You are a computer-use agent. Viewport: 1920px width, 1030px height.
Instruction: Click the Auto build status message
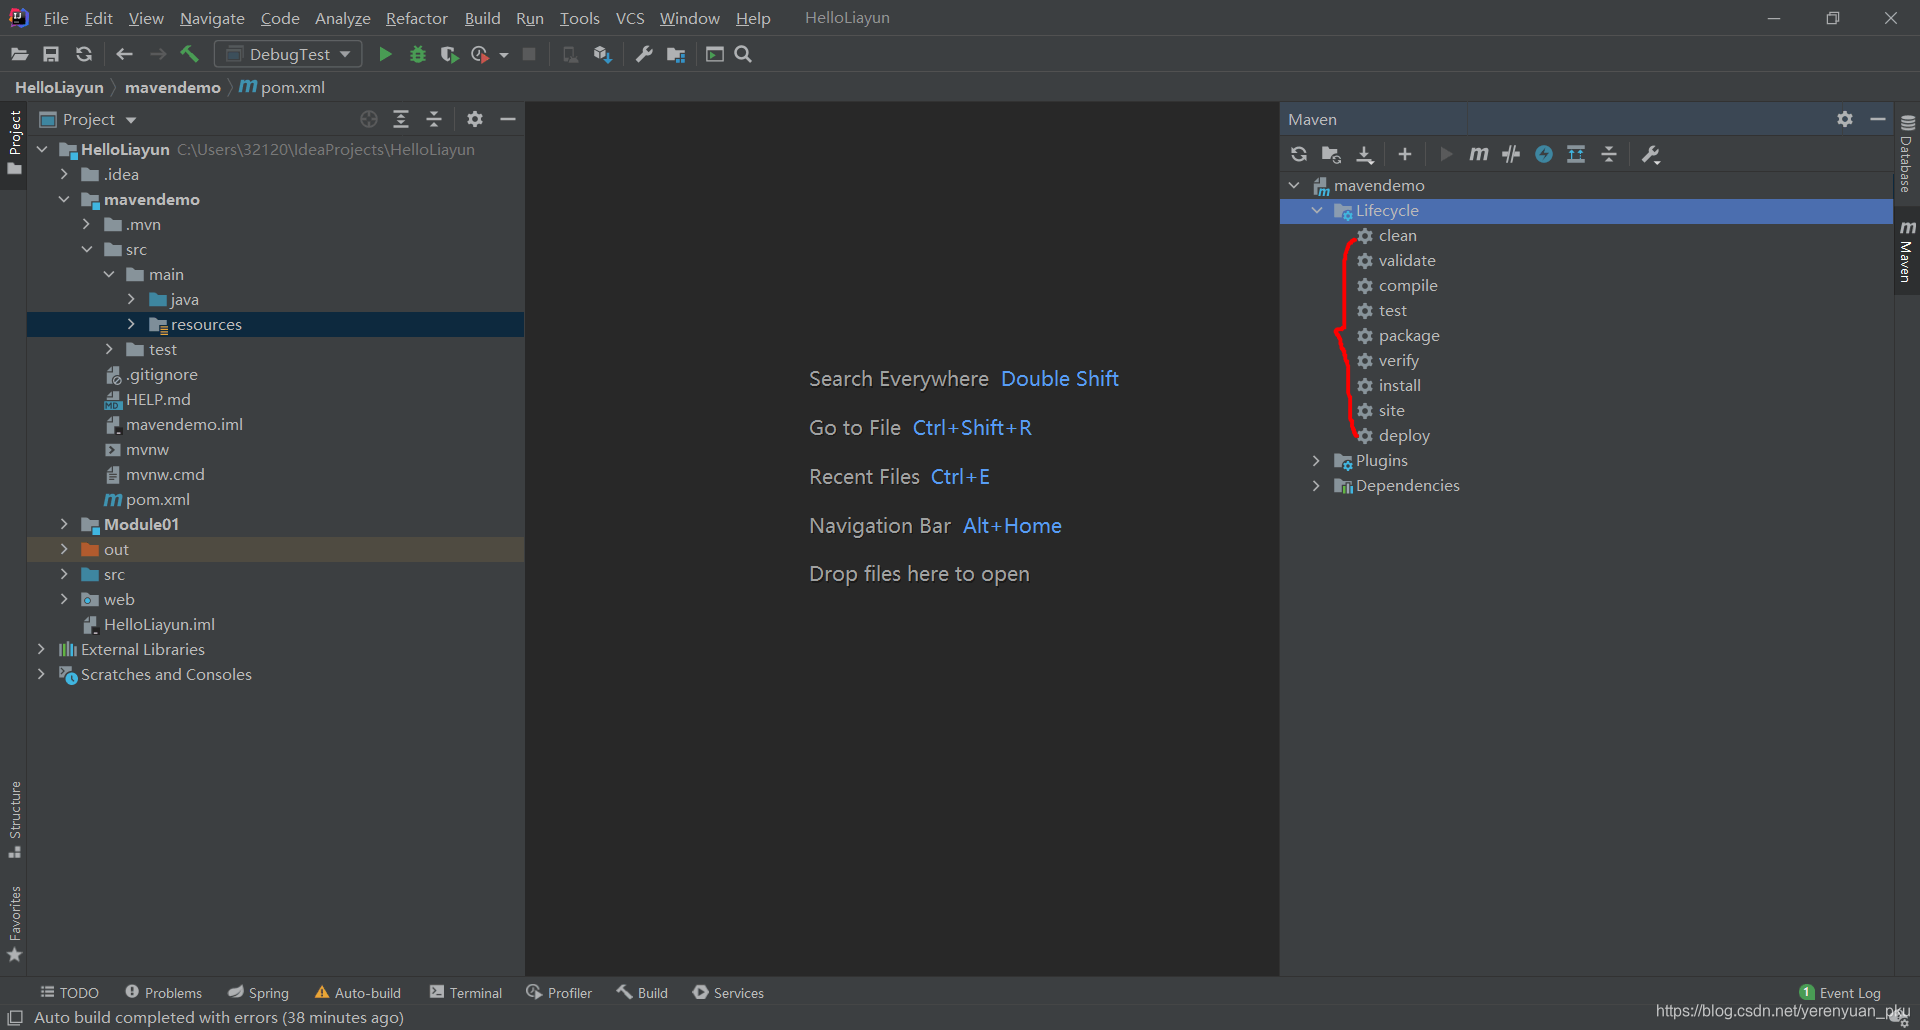pos(219,1017)
